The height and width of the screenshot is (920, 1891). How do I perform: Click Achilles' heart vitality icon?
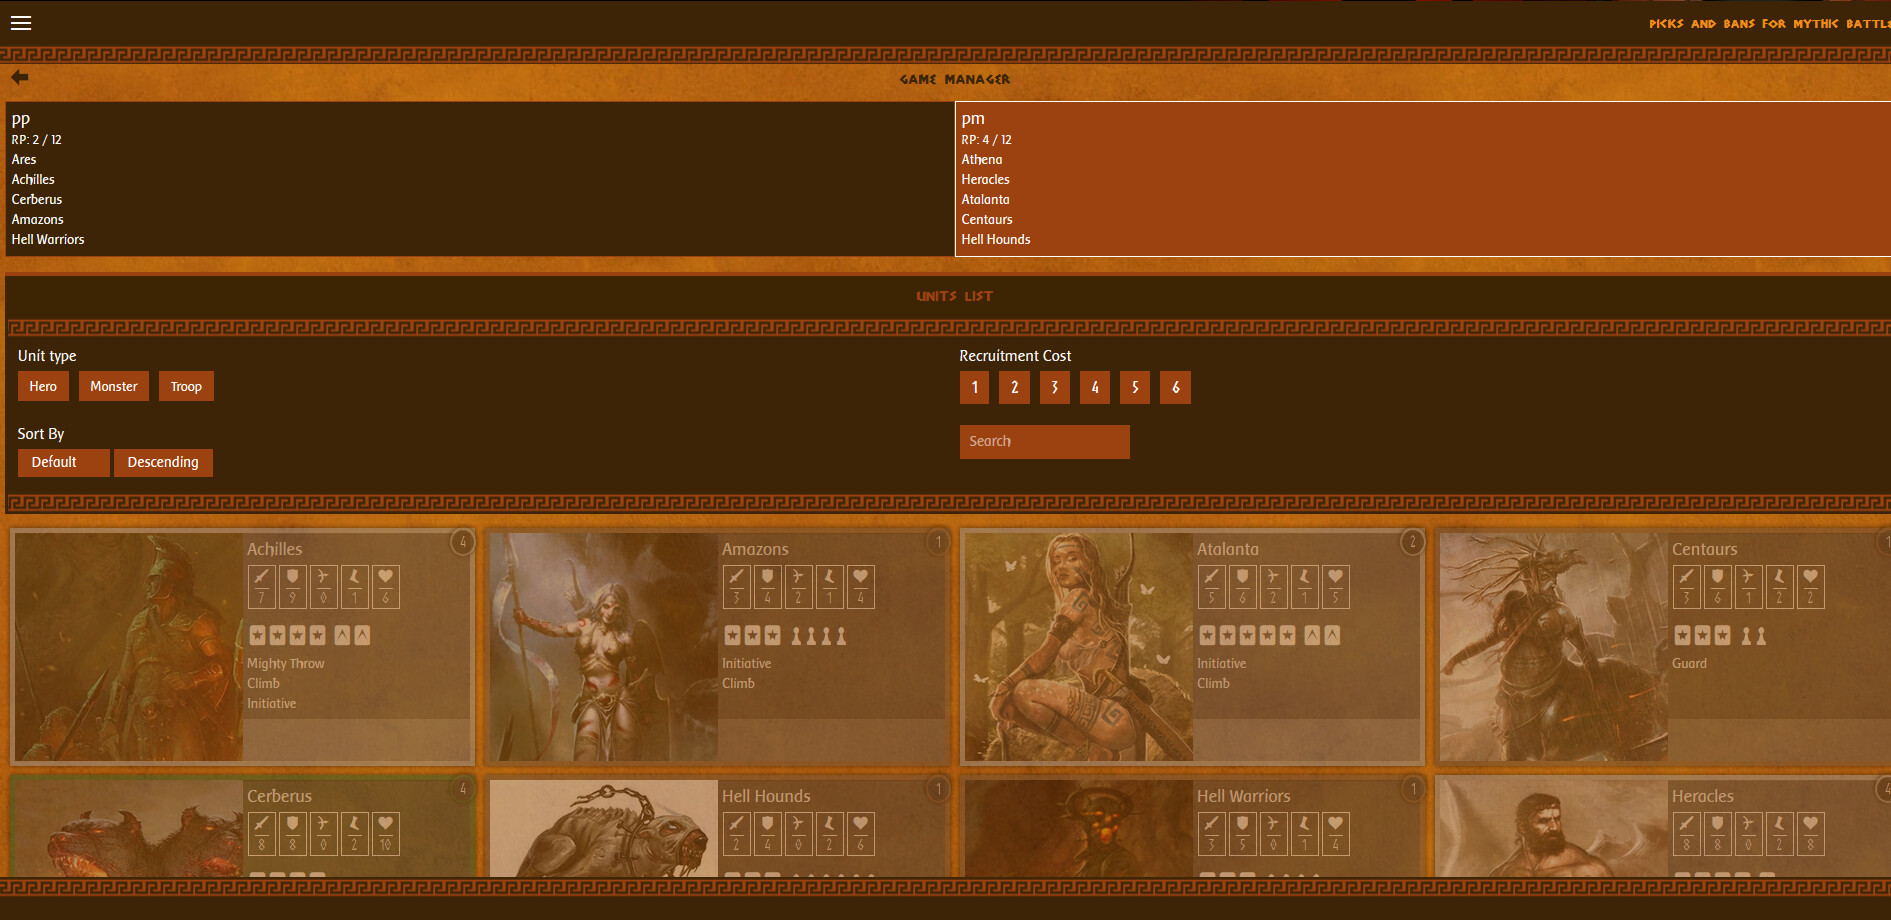point(386,587)
